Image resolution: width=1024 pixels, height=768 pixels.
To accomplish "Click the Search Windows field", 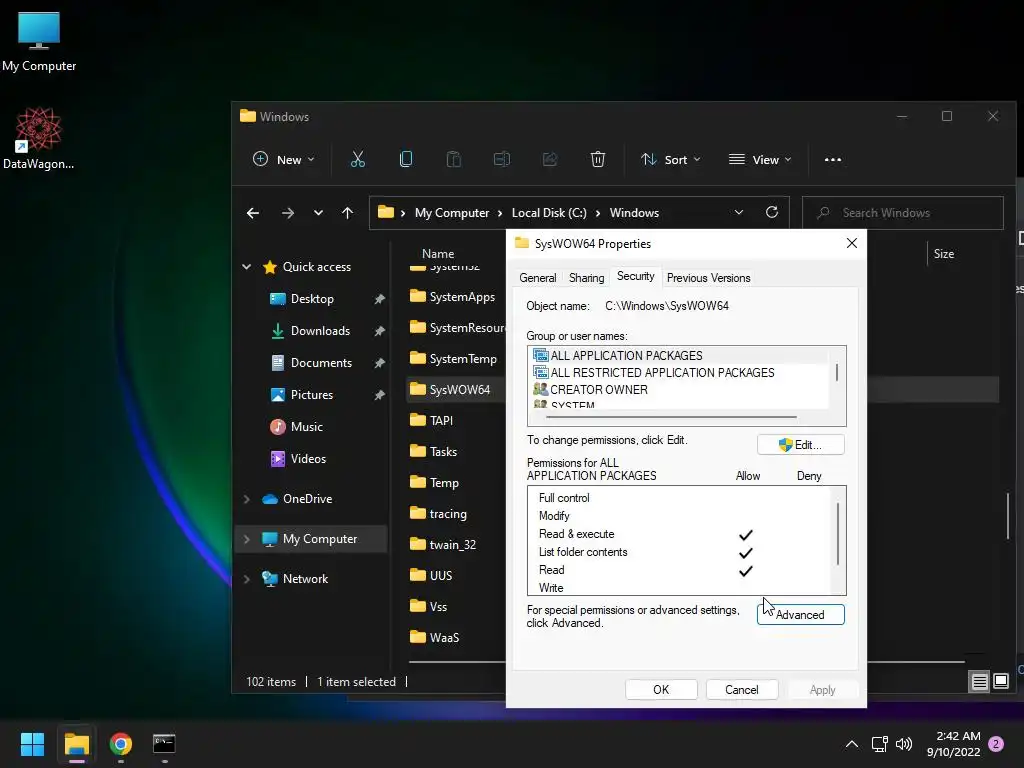I will pyautogui.click(x=903, y=213).
